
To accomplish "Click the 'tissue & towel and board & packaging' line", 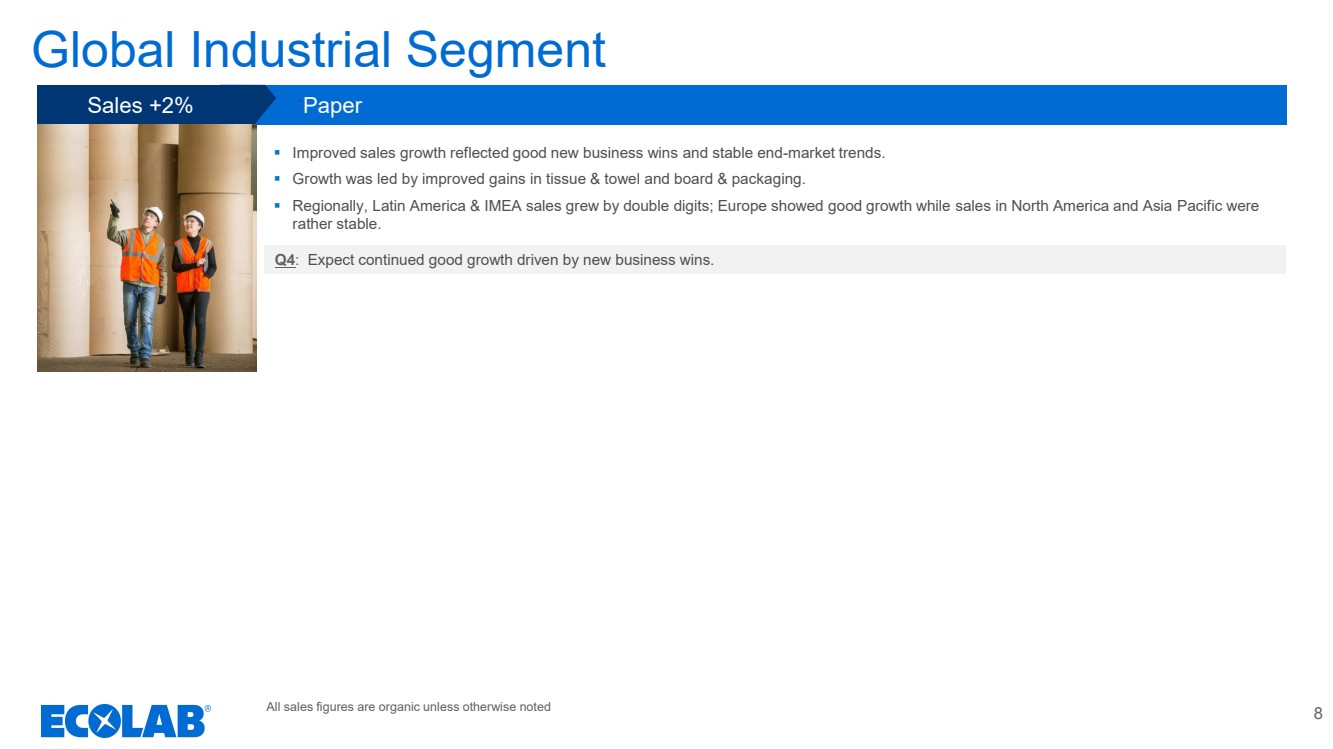I will tap(548, 179).
